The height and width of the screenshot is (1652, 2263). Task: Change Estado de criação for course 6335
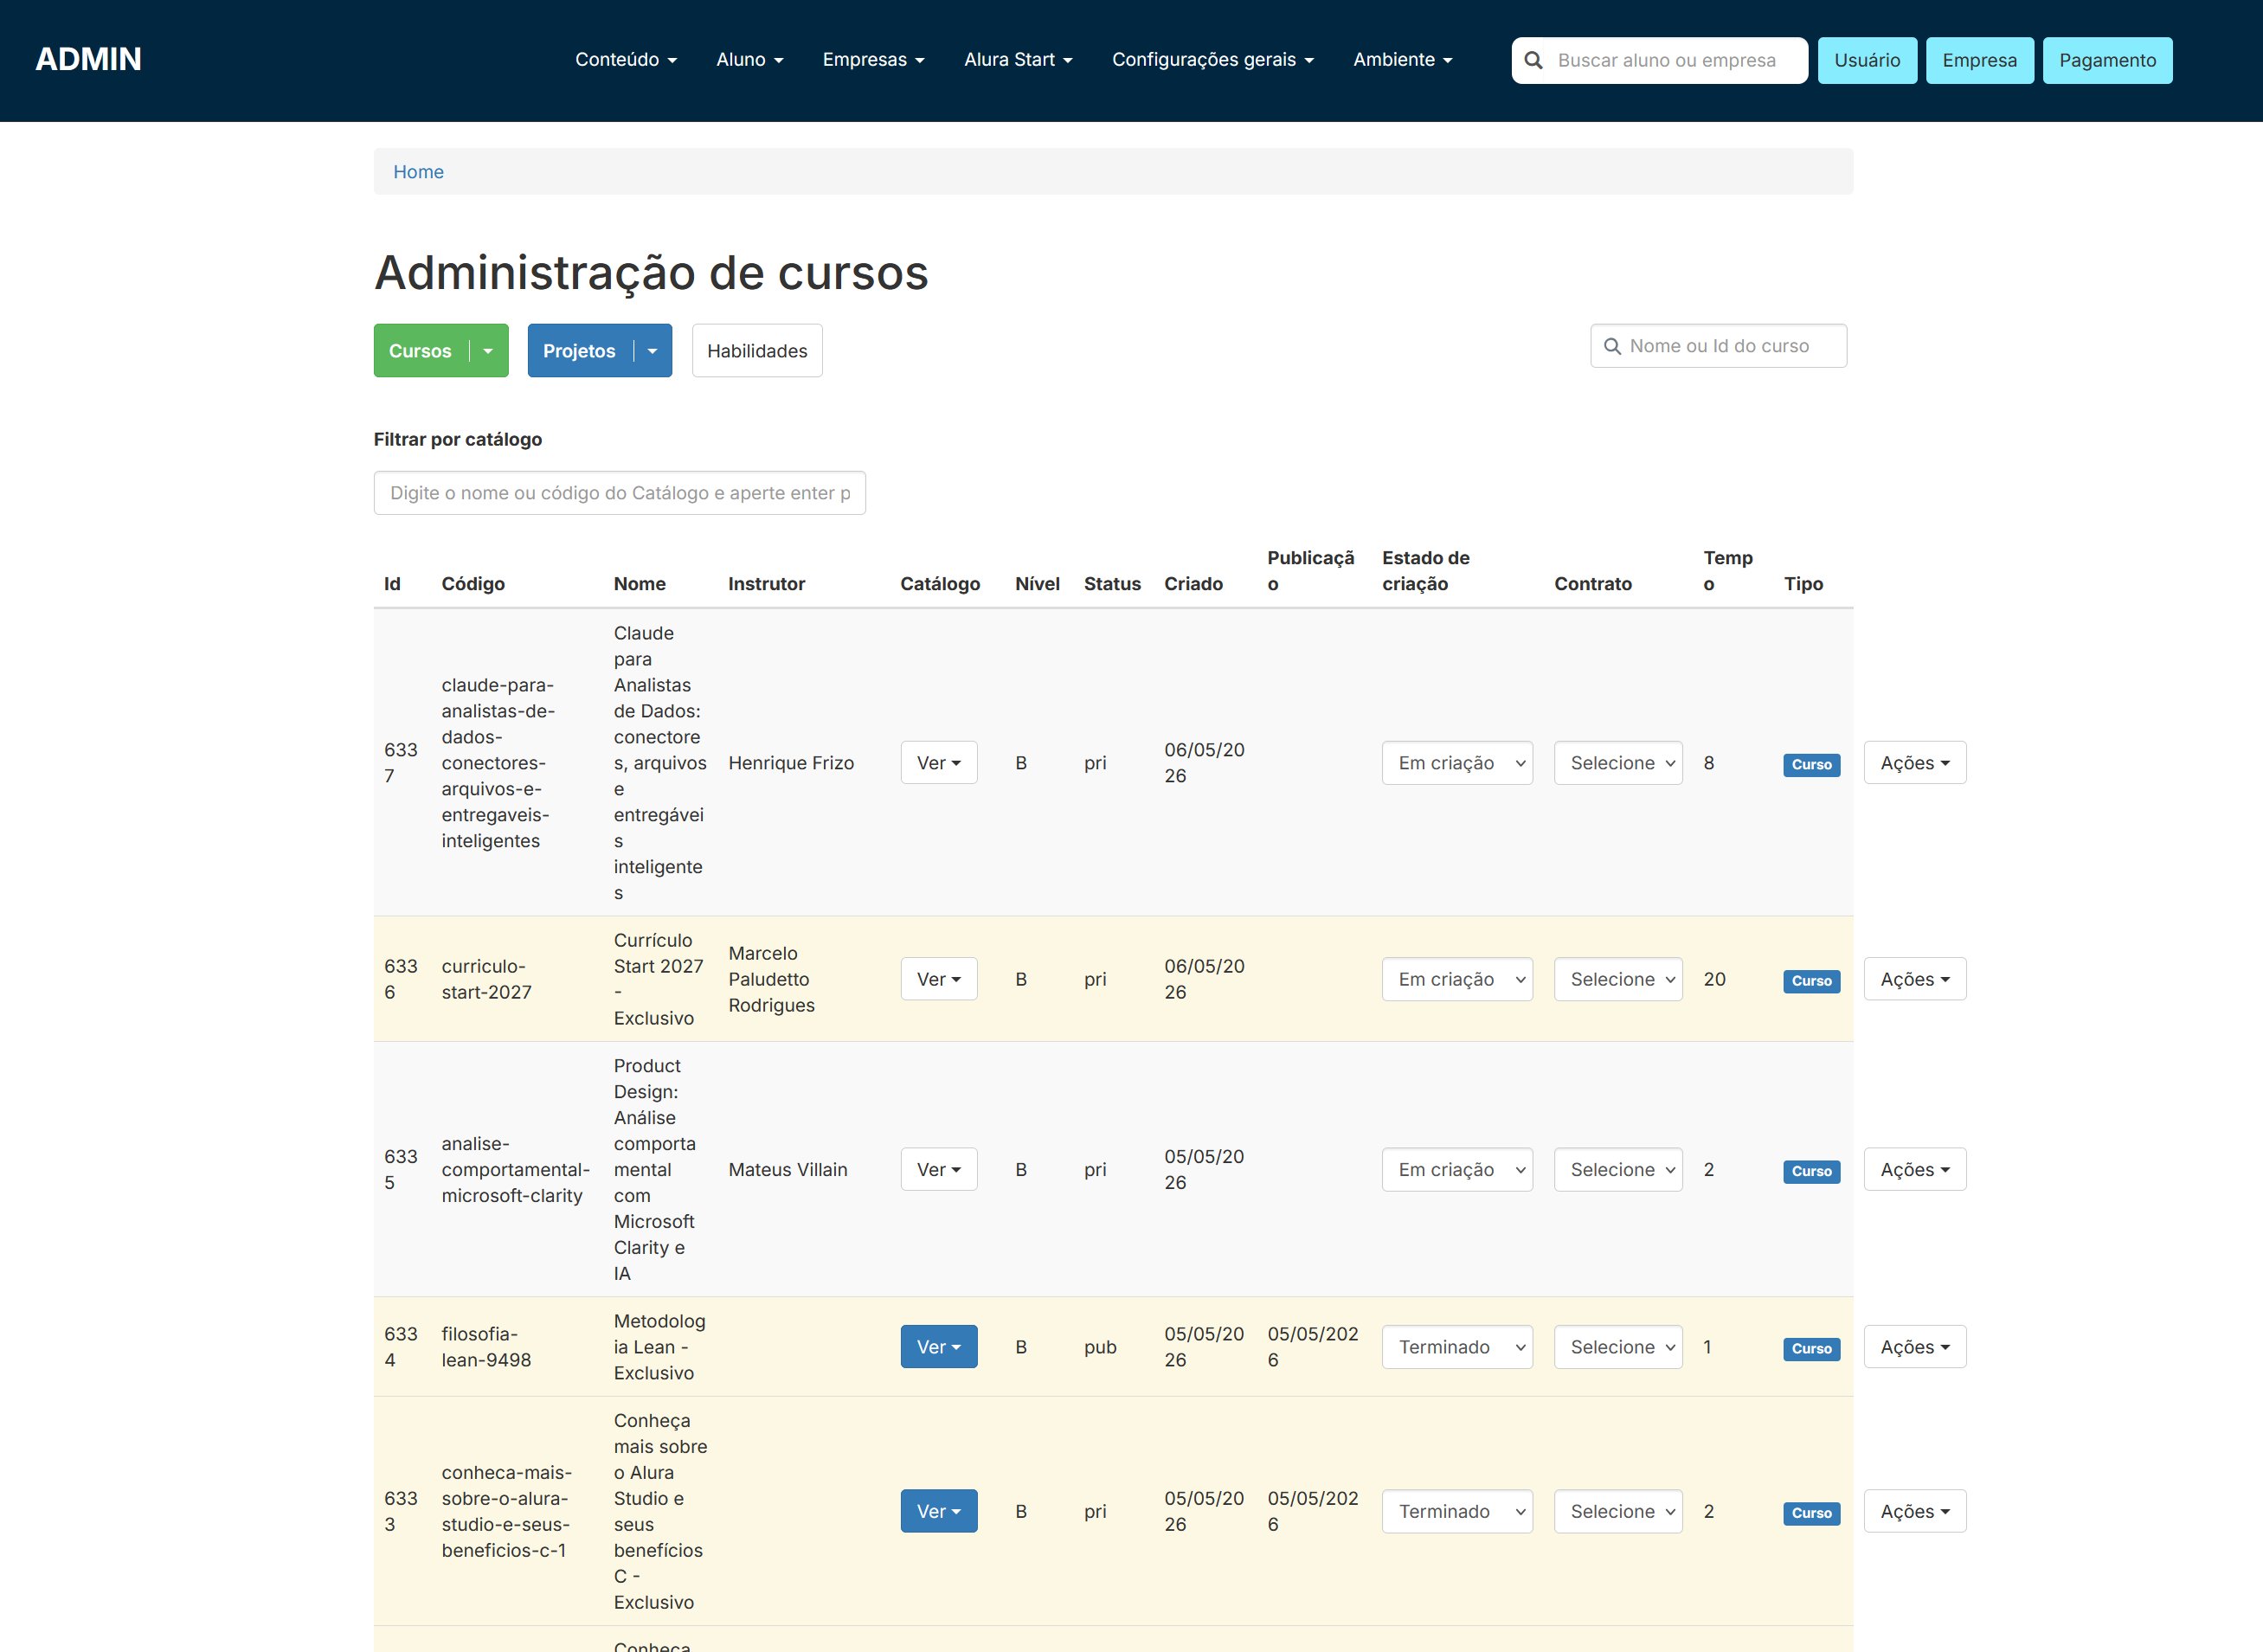[1457, 1169]
